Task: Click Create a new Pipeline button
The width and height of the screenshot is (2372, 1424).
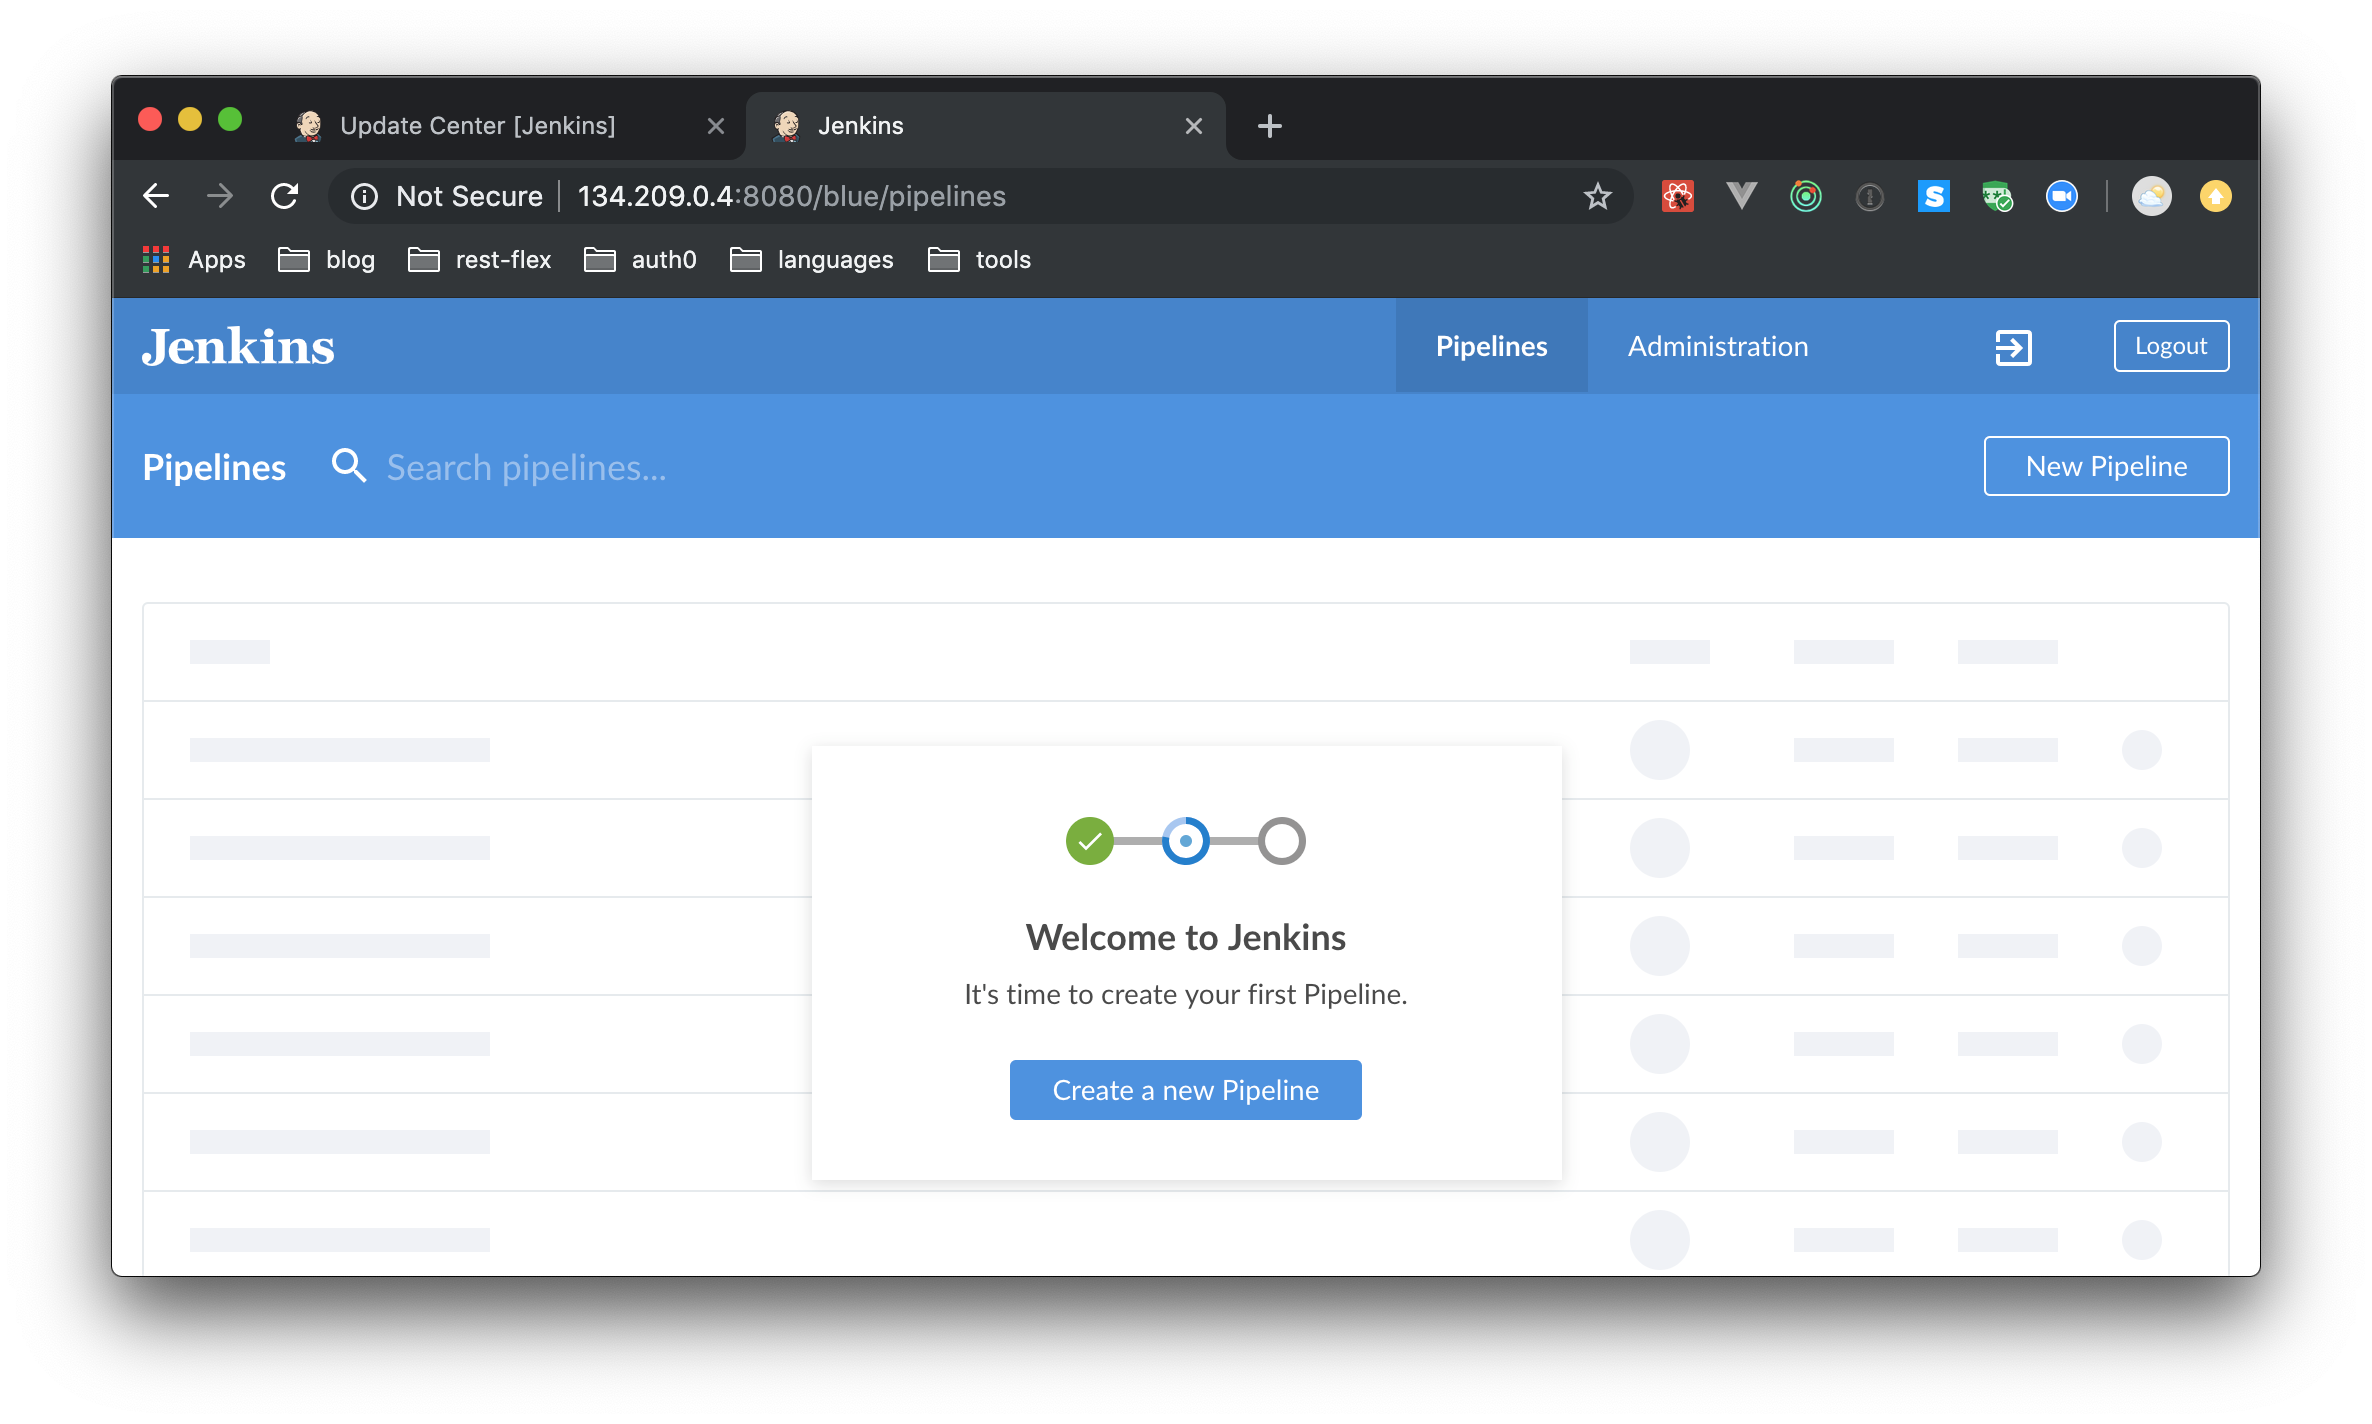Action: point(1185,1090)
